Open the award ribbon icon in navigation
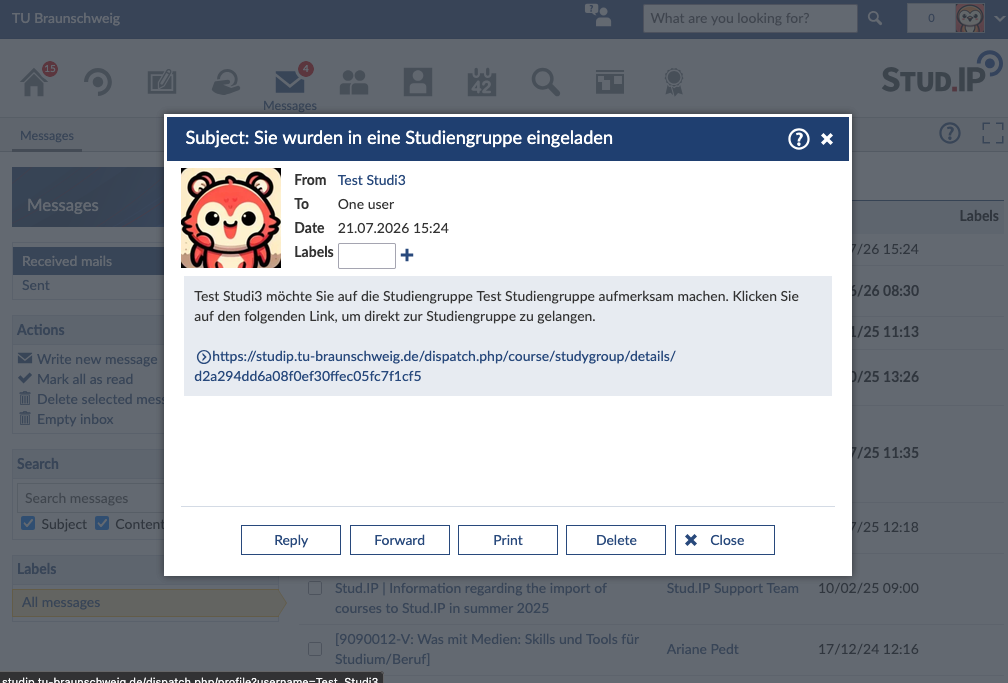The width and height of the screenshot is (1008, 683). point(673,82)
